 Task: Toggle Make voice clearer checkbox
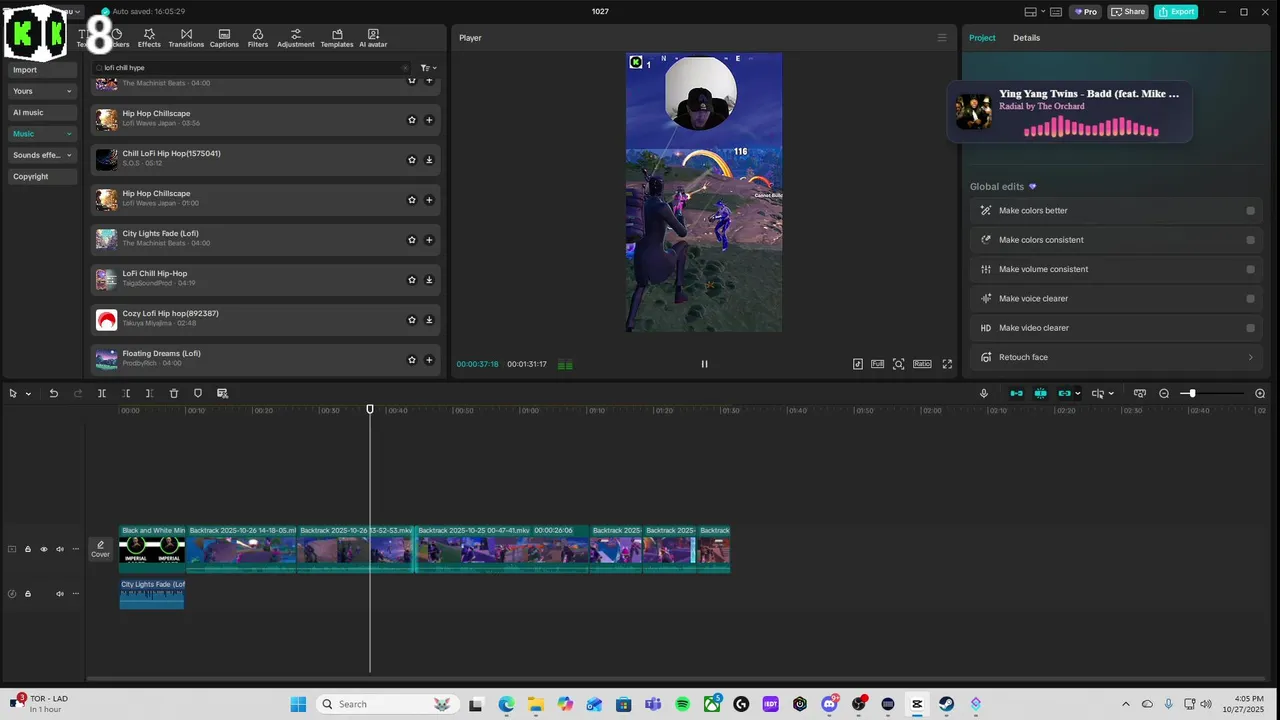click(1250, 299)
